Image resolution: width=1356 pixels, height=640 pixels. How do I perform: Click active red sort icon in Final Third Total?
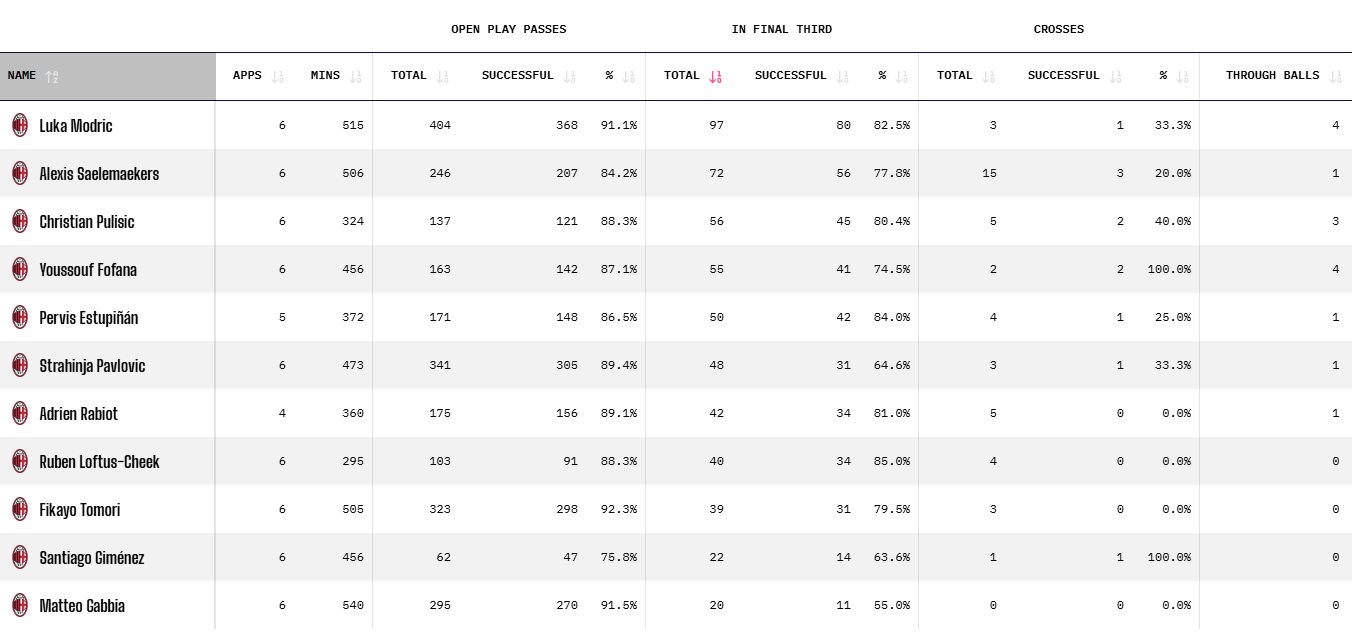715,76
